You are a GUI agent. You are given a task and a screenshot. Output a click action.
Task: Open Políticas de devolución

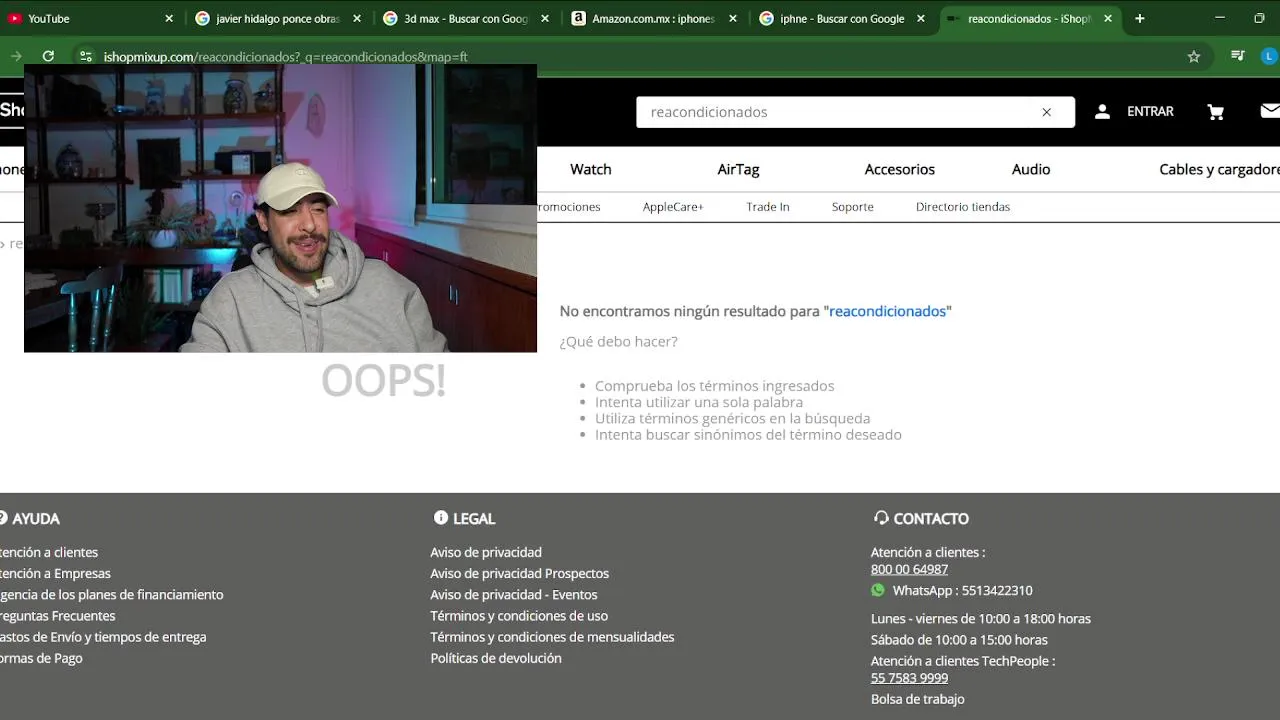point(496,658)
